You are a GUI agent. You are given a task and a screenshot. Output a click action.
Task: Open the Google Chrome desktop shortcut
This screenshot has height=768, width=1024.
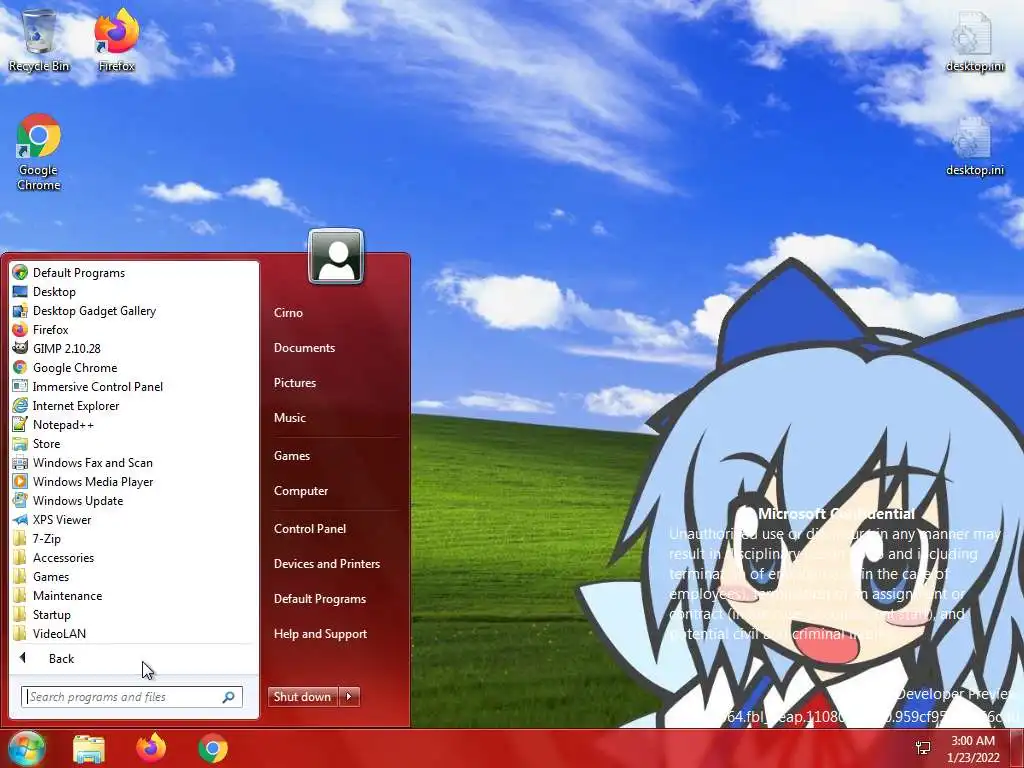(x=39, y=152)
